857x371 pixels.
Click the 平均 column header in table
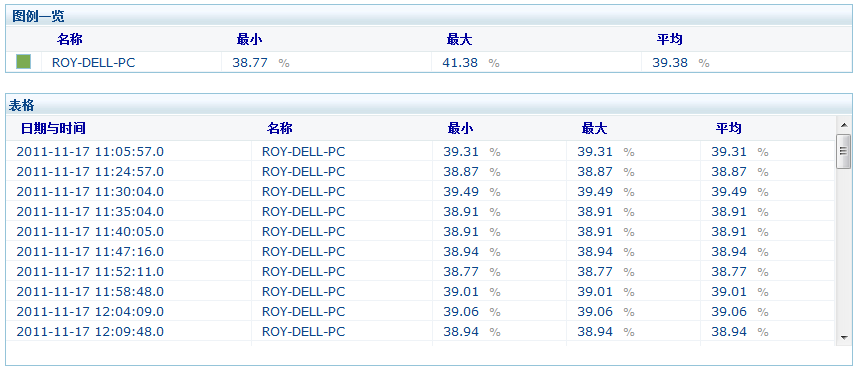(x=729, y=128)
